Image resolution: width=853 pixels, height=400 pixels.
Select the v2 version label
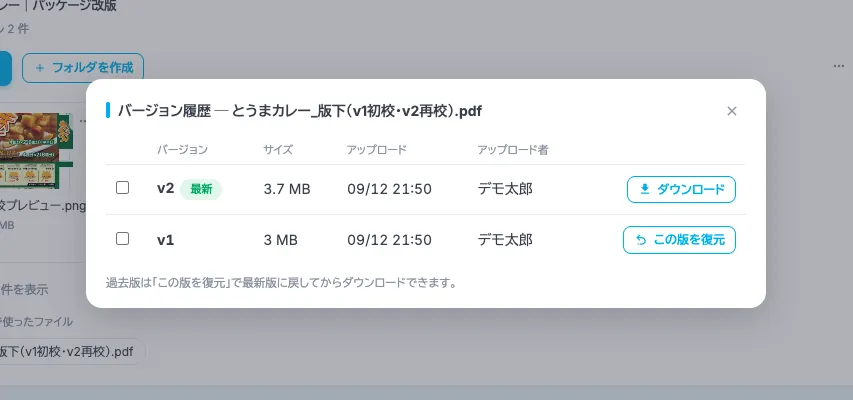click(165, 189)
